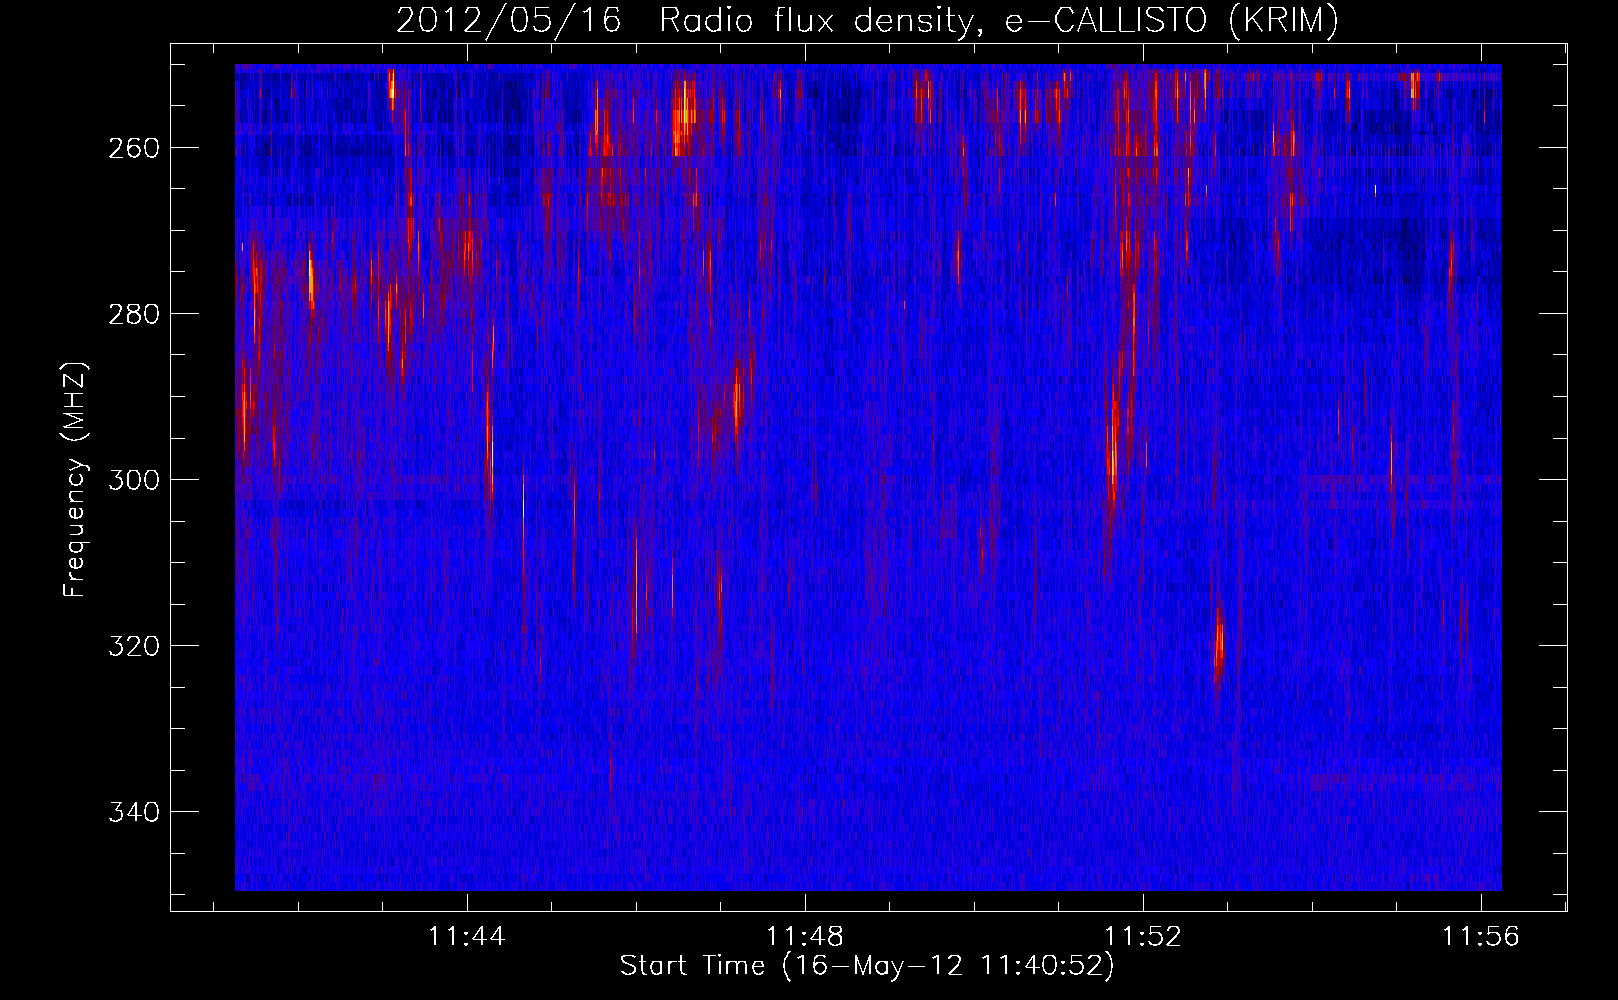Select the 11:48 time tick label
Screen dimensions: 1618x1000
[805, 937]
